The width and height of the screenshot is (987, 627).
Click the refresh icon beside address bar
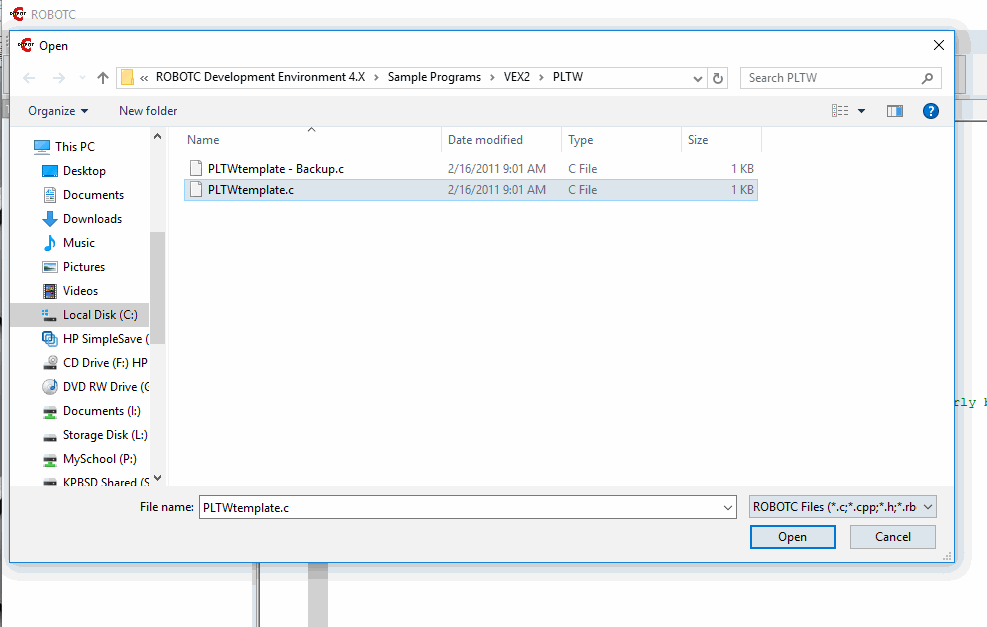tap(718, 78)
